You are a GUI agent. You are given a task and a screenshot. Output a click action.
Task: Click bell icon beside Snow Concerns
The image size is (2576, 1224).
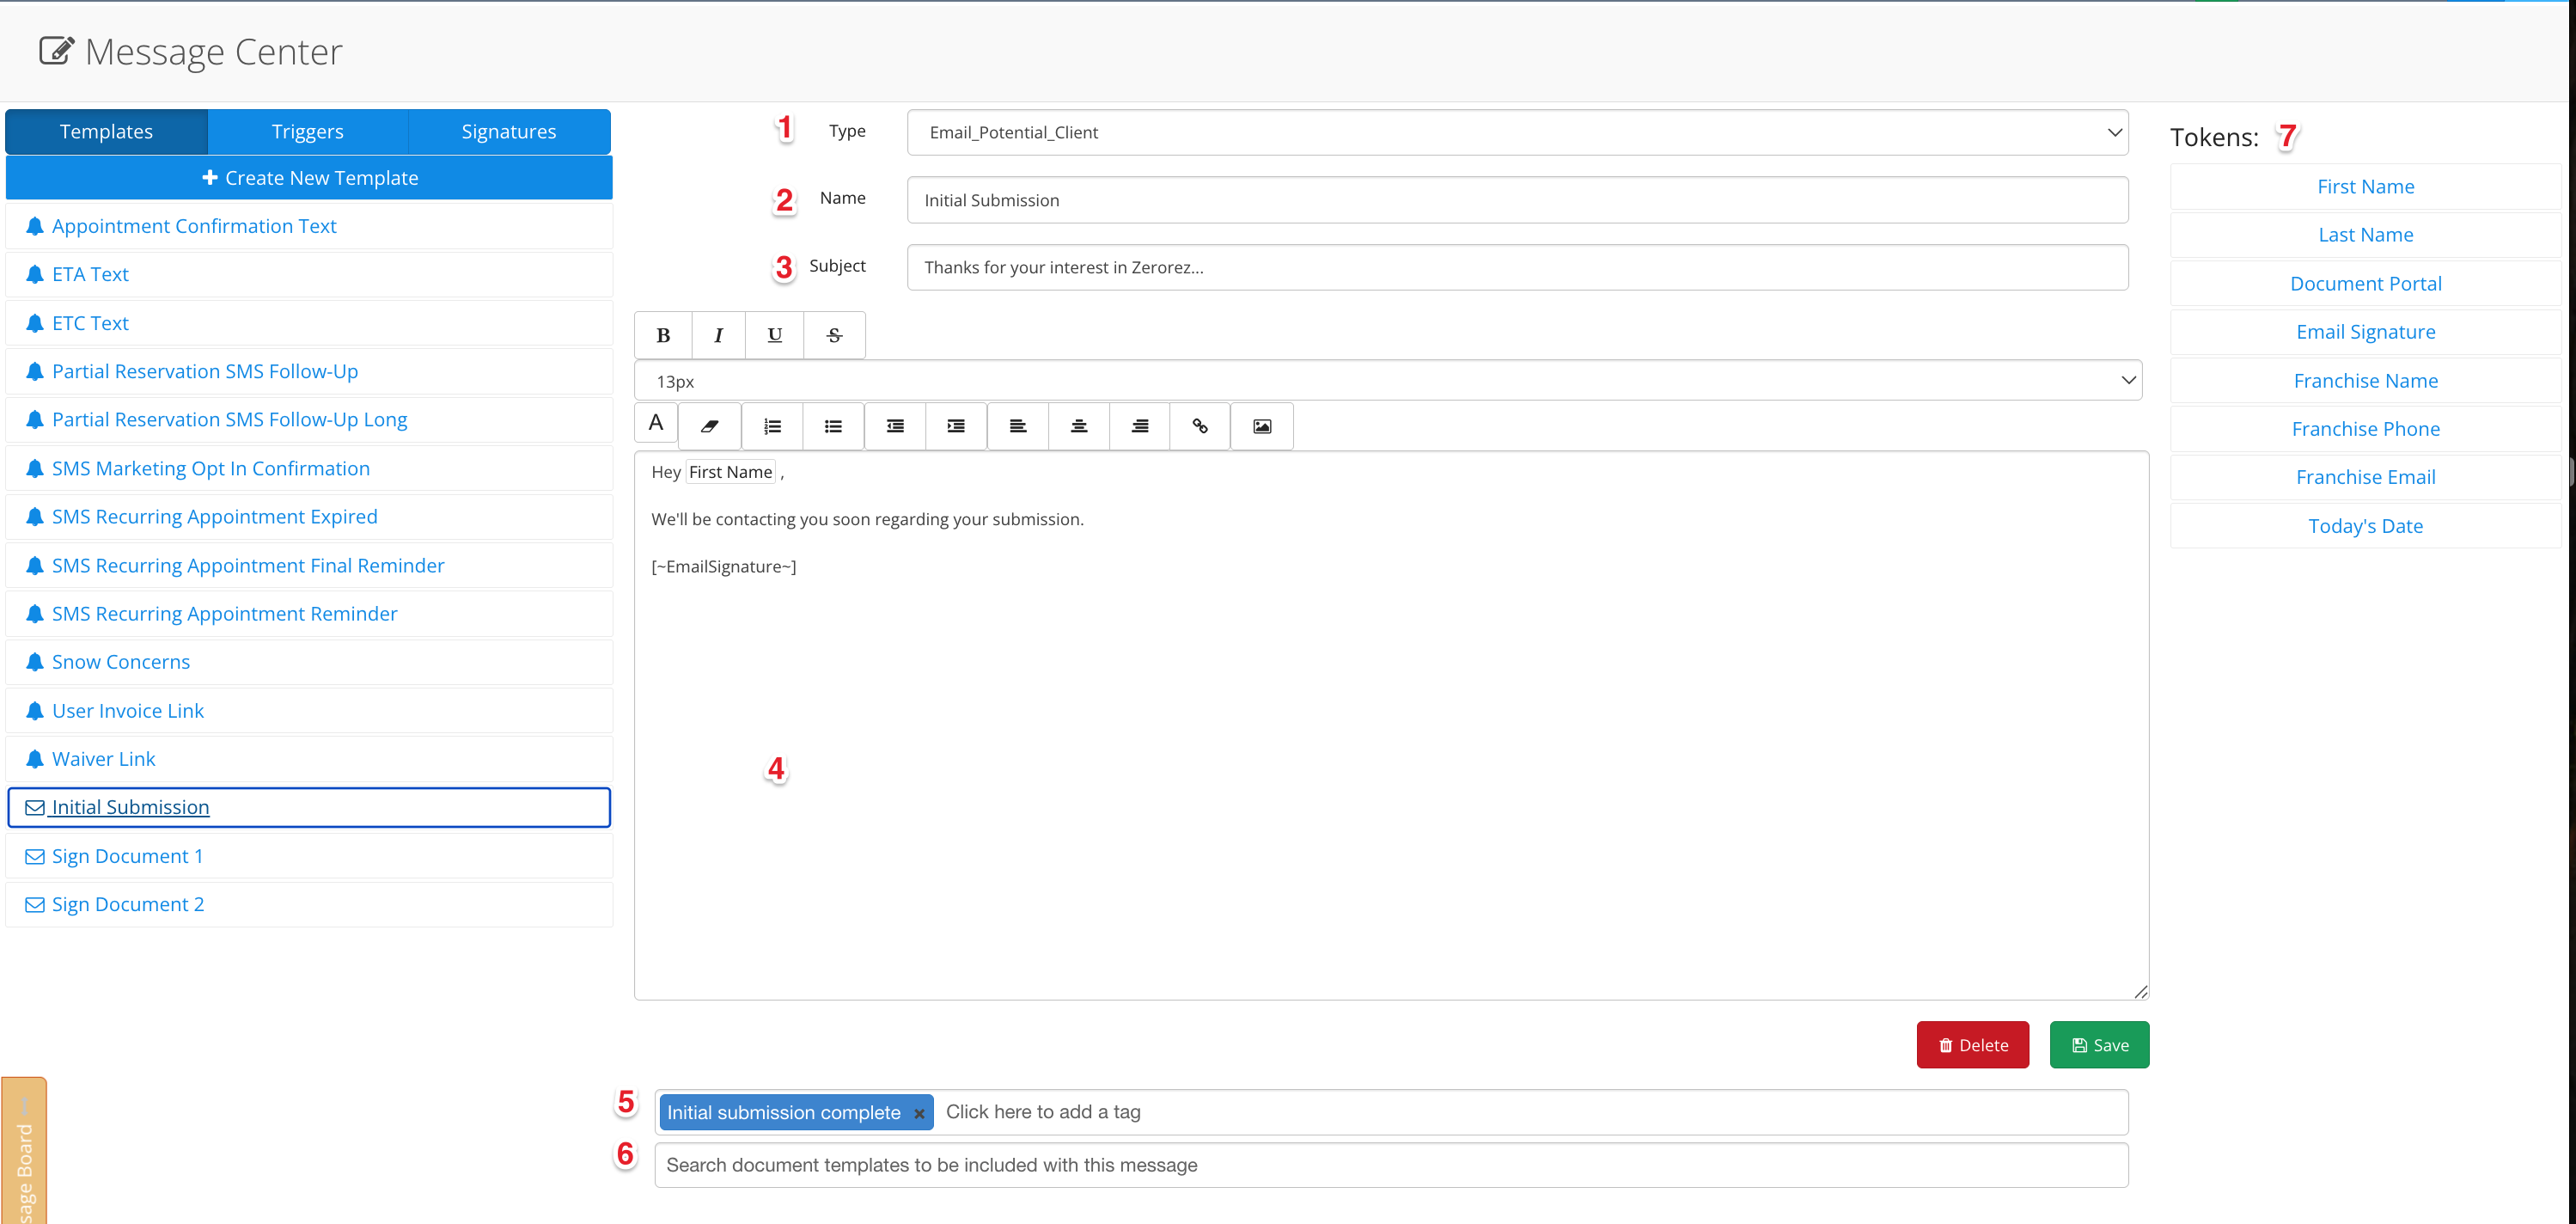(x=35, y=662)
